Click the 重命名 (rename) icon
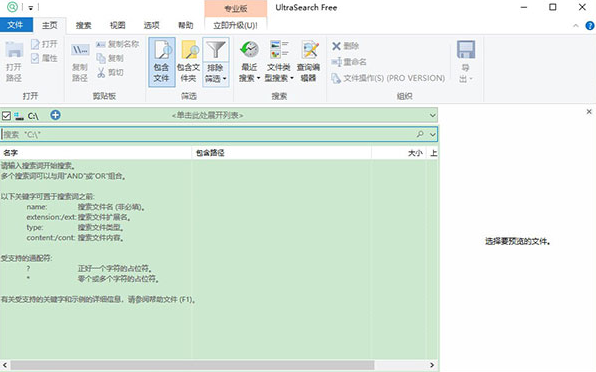Image resolution: width=596 pixels, height=372 pixels. pos(337,62)
